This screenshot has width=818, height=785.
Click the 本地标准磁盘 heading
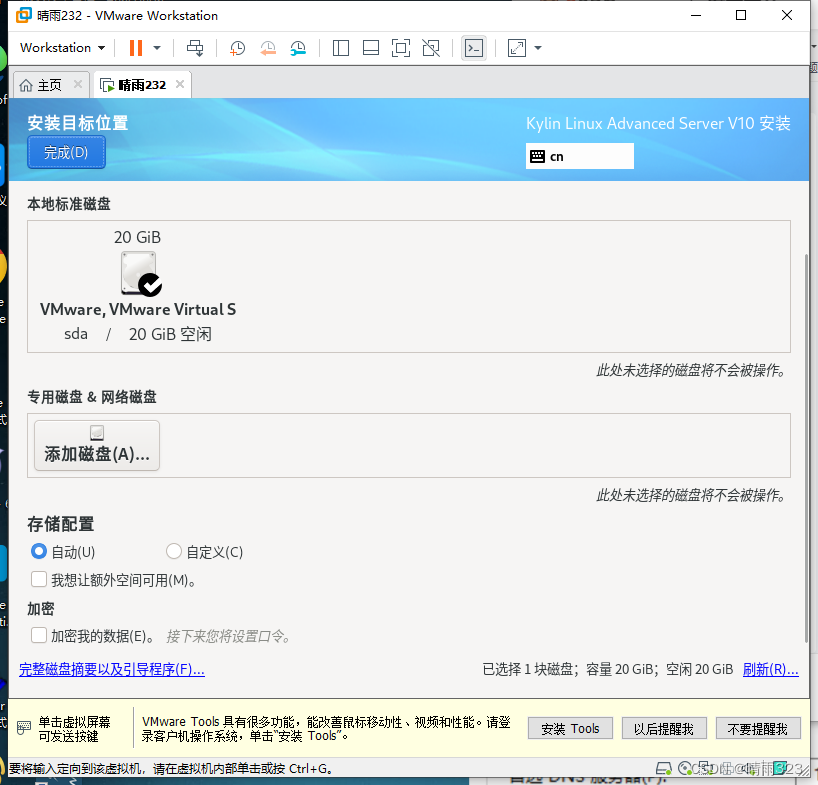pyautogui.click(x=69, y=204)
